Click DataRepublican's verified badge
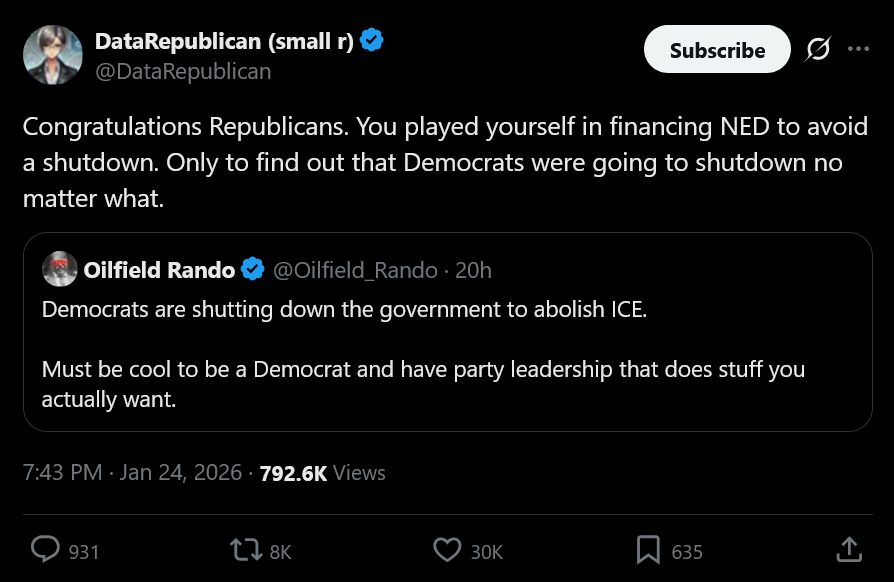Image resolution: width=894 pixels, height=582 pixels. tap(372, 41)
